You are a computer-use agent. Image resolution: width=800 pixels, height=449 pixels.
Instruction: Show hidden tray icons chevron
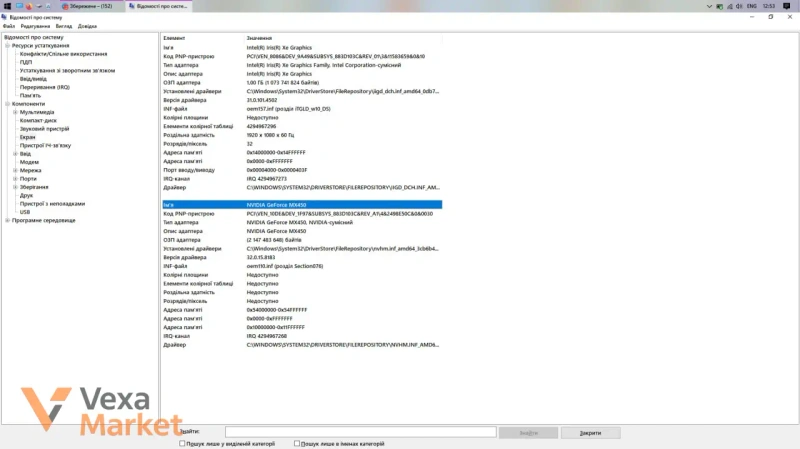pos(709,6)
